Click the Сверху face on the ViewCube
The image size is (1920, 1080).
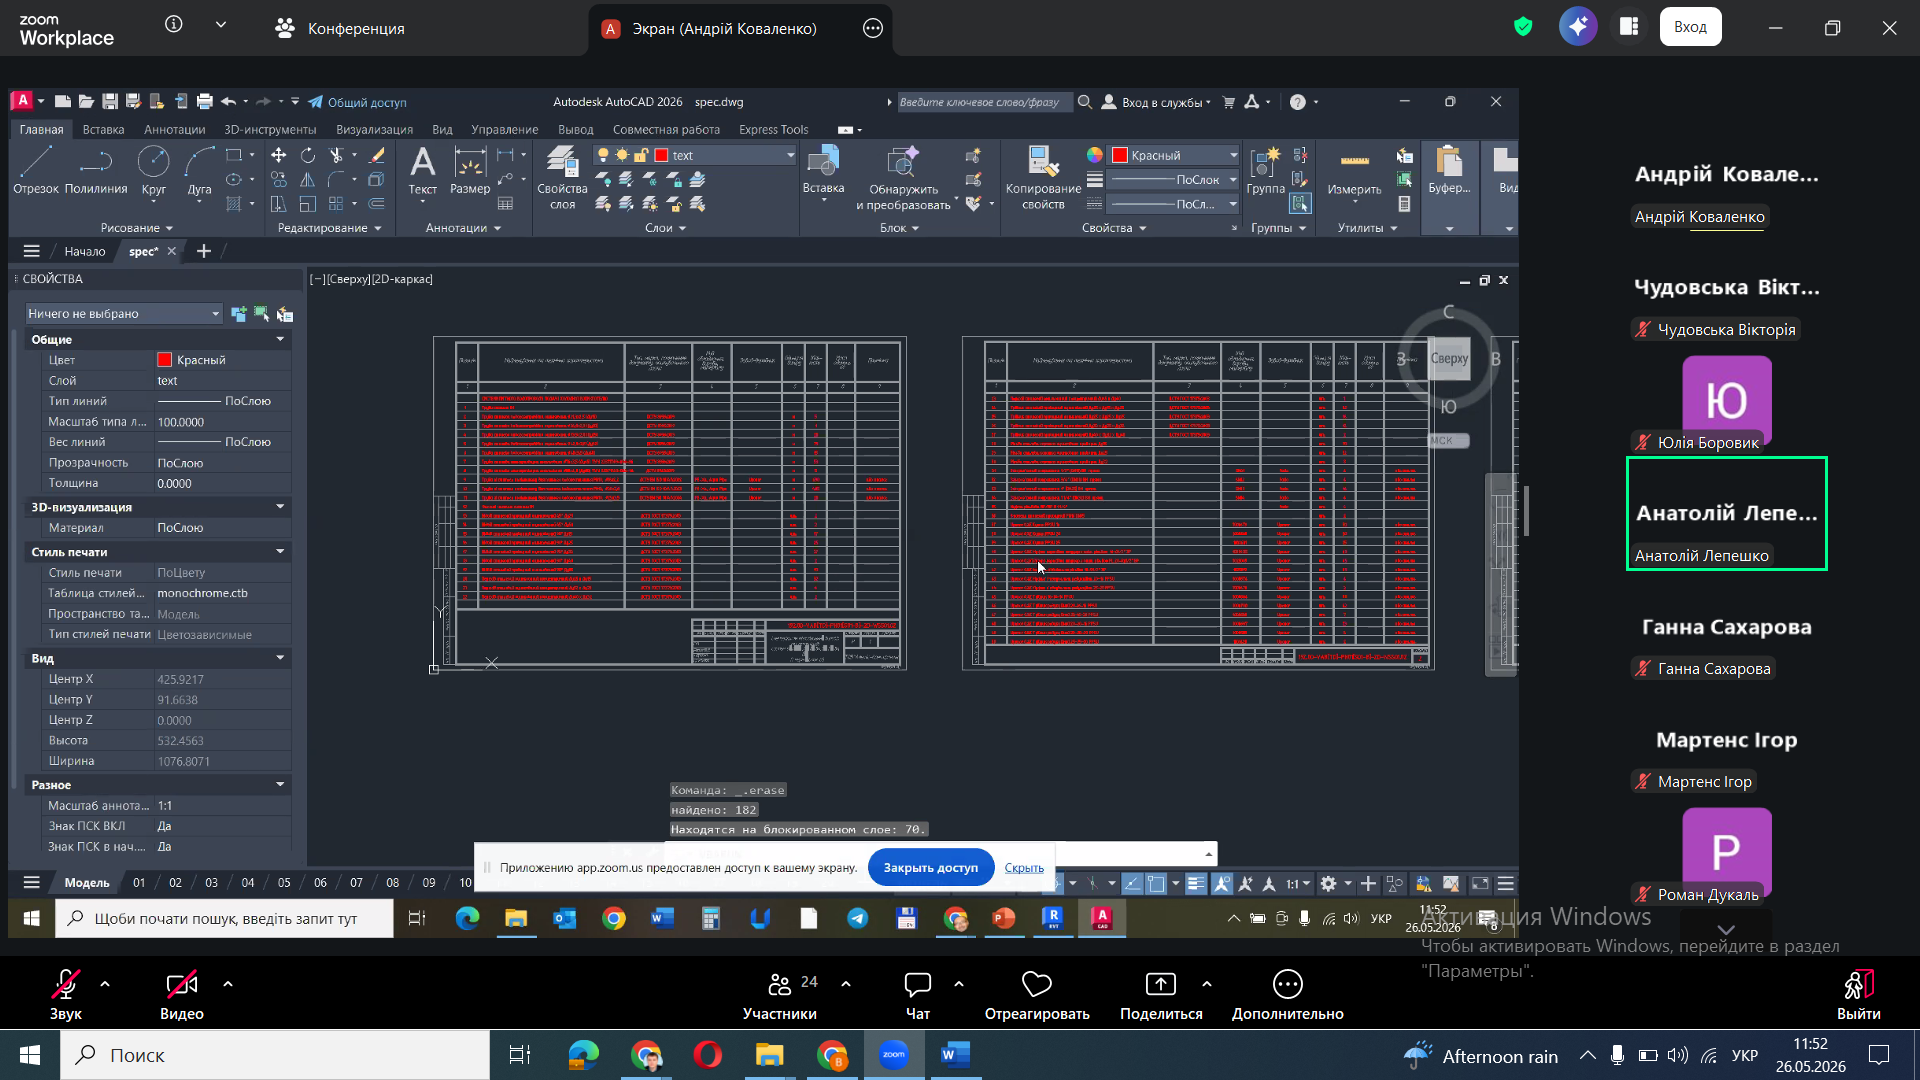coord(1449,358)
